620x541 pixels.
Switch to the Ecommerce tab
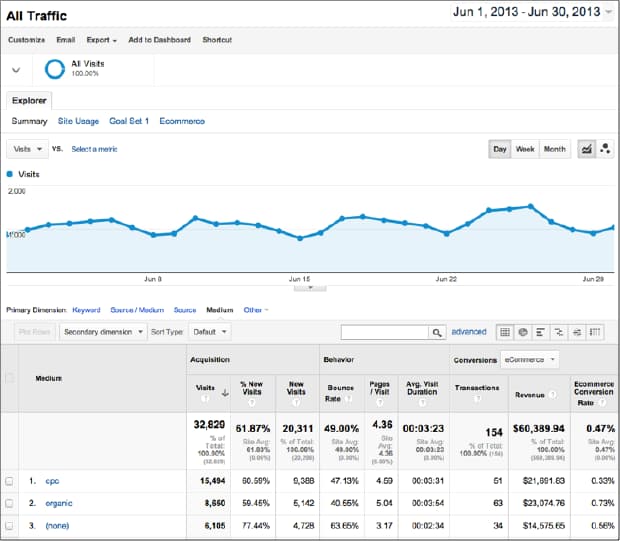tap(182, 121)
